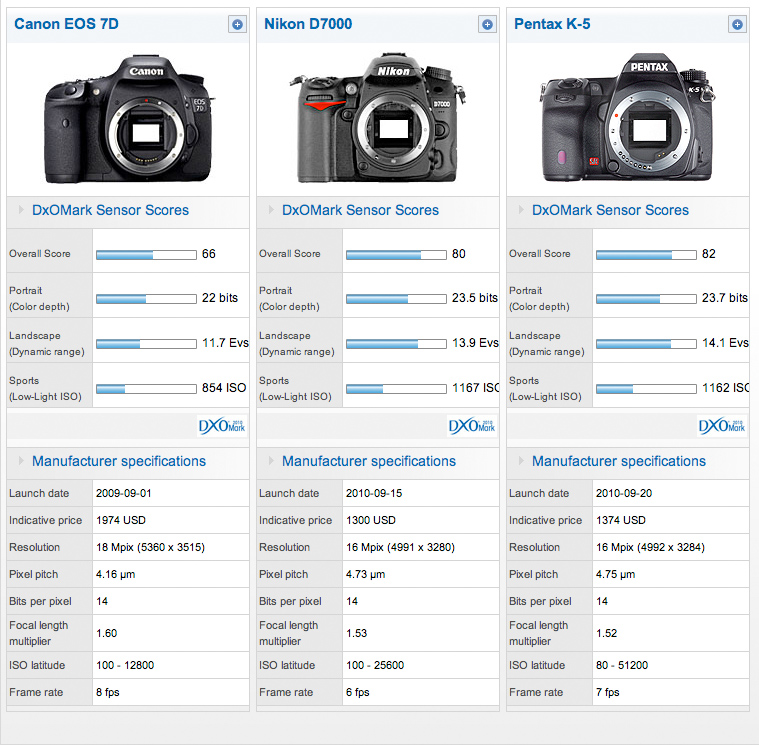Screen dimensions: 759x745
Task: Click the DxOMark logo under Nikon scores
Action: (x=471, y=426)
